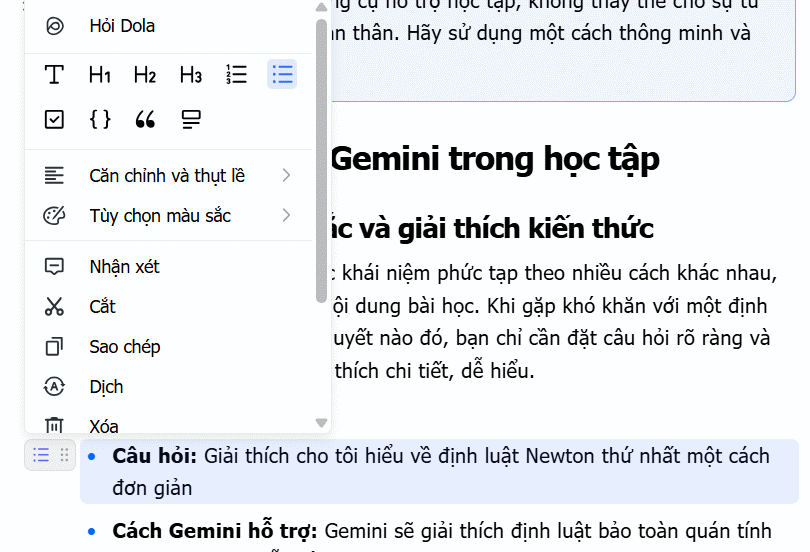Click the translate icon next to Dịch
The height and width of the screenshot is (552, 810).
(54, 386)
